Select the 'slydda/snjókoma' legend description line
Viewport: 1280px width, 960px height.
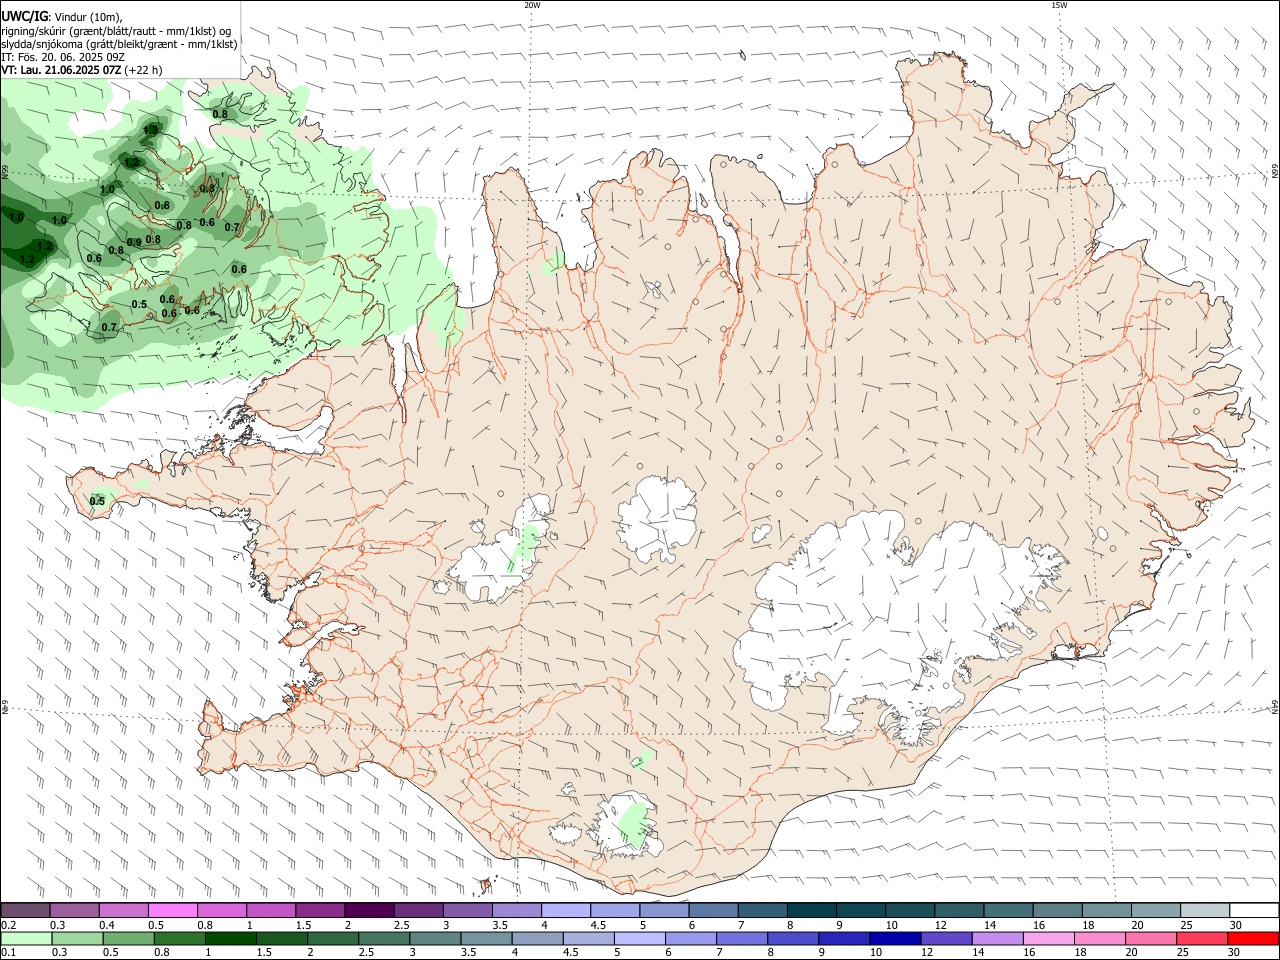click(x=119, y=44)
